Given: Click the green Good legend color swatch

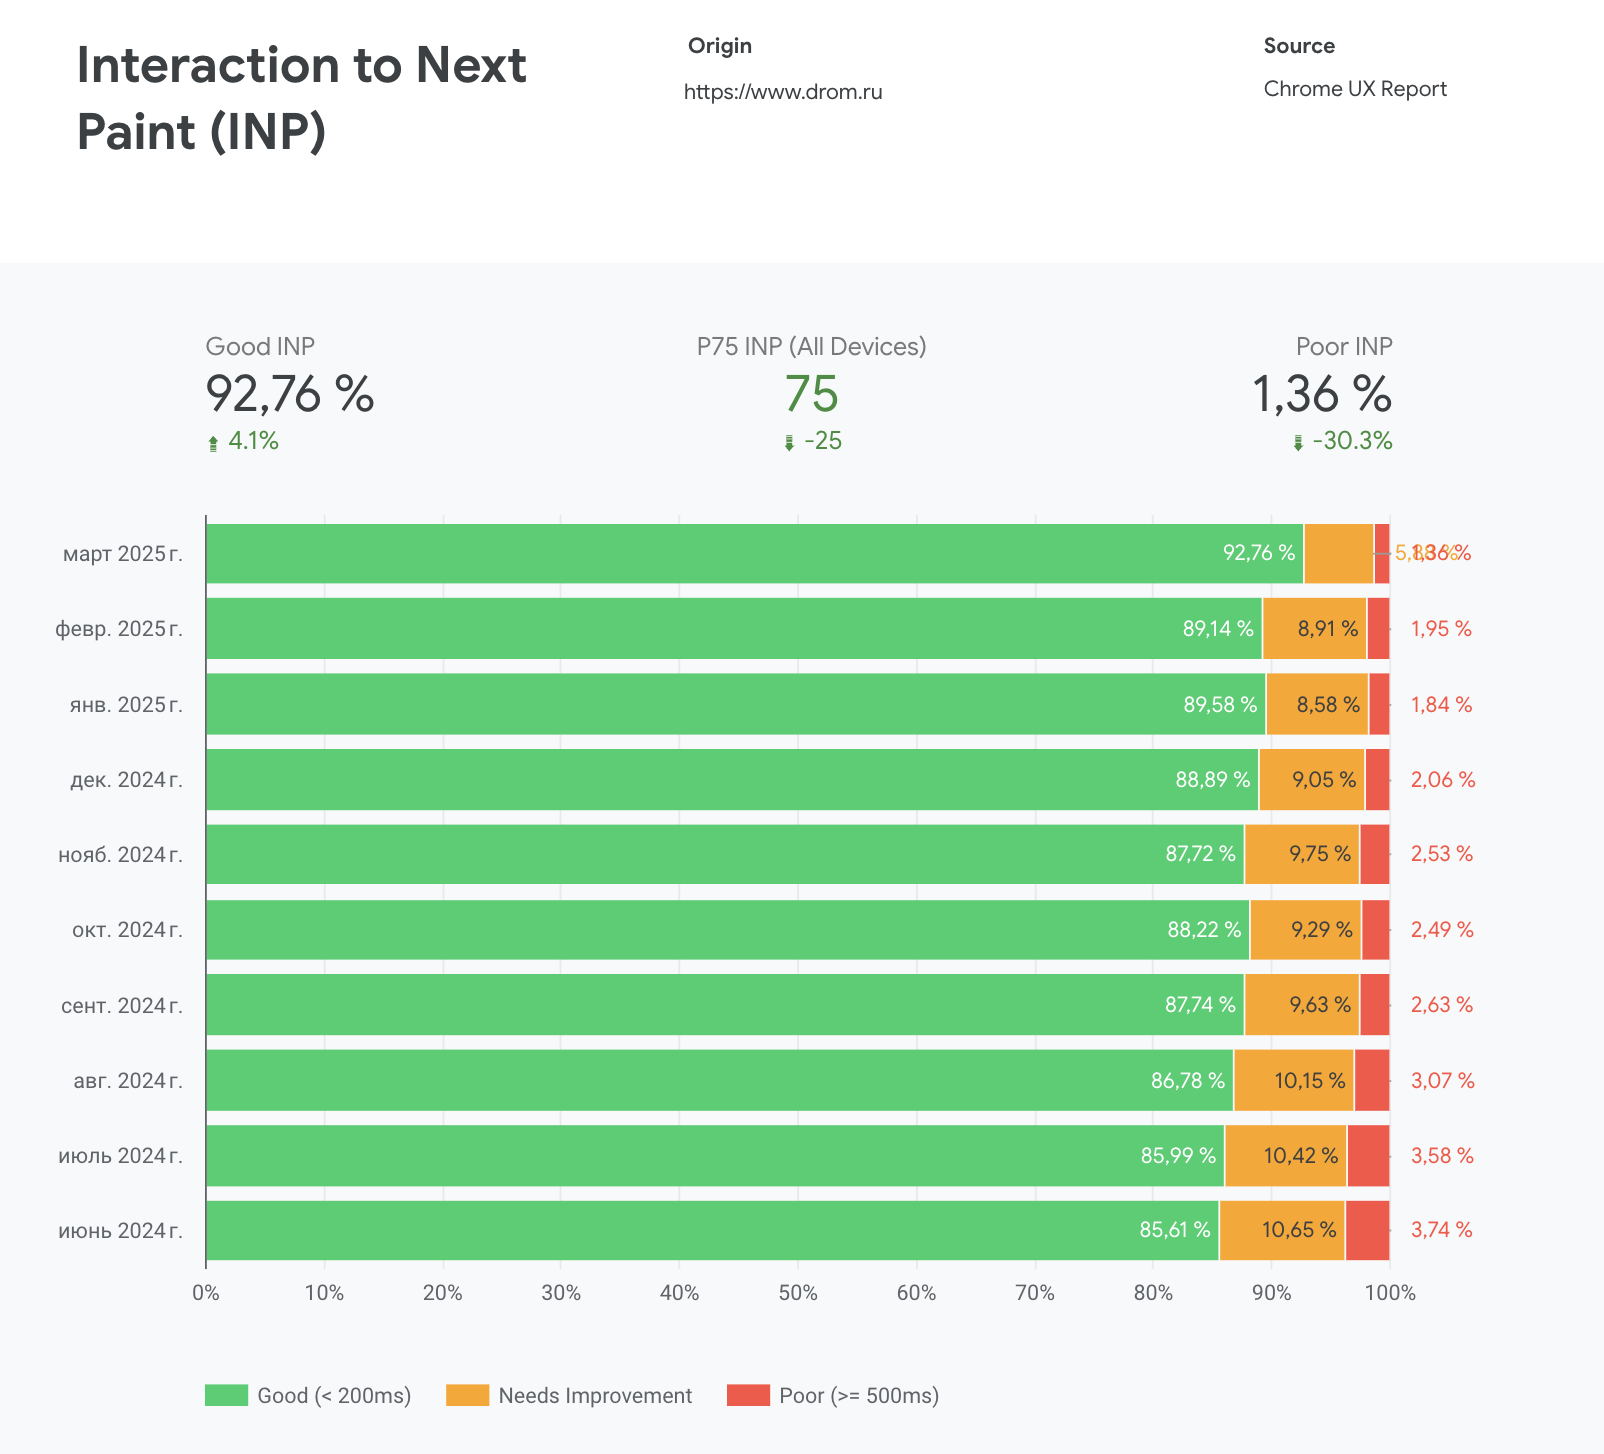Looking at the screenshot, I should (226, 1395).
